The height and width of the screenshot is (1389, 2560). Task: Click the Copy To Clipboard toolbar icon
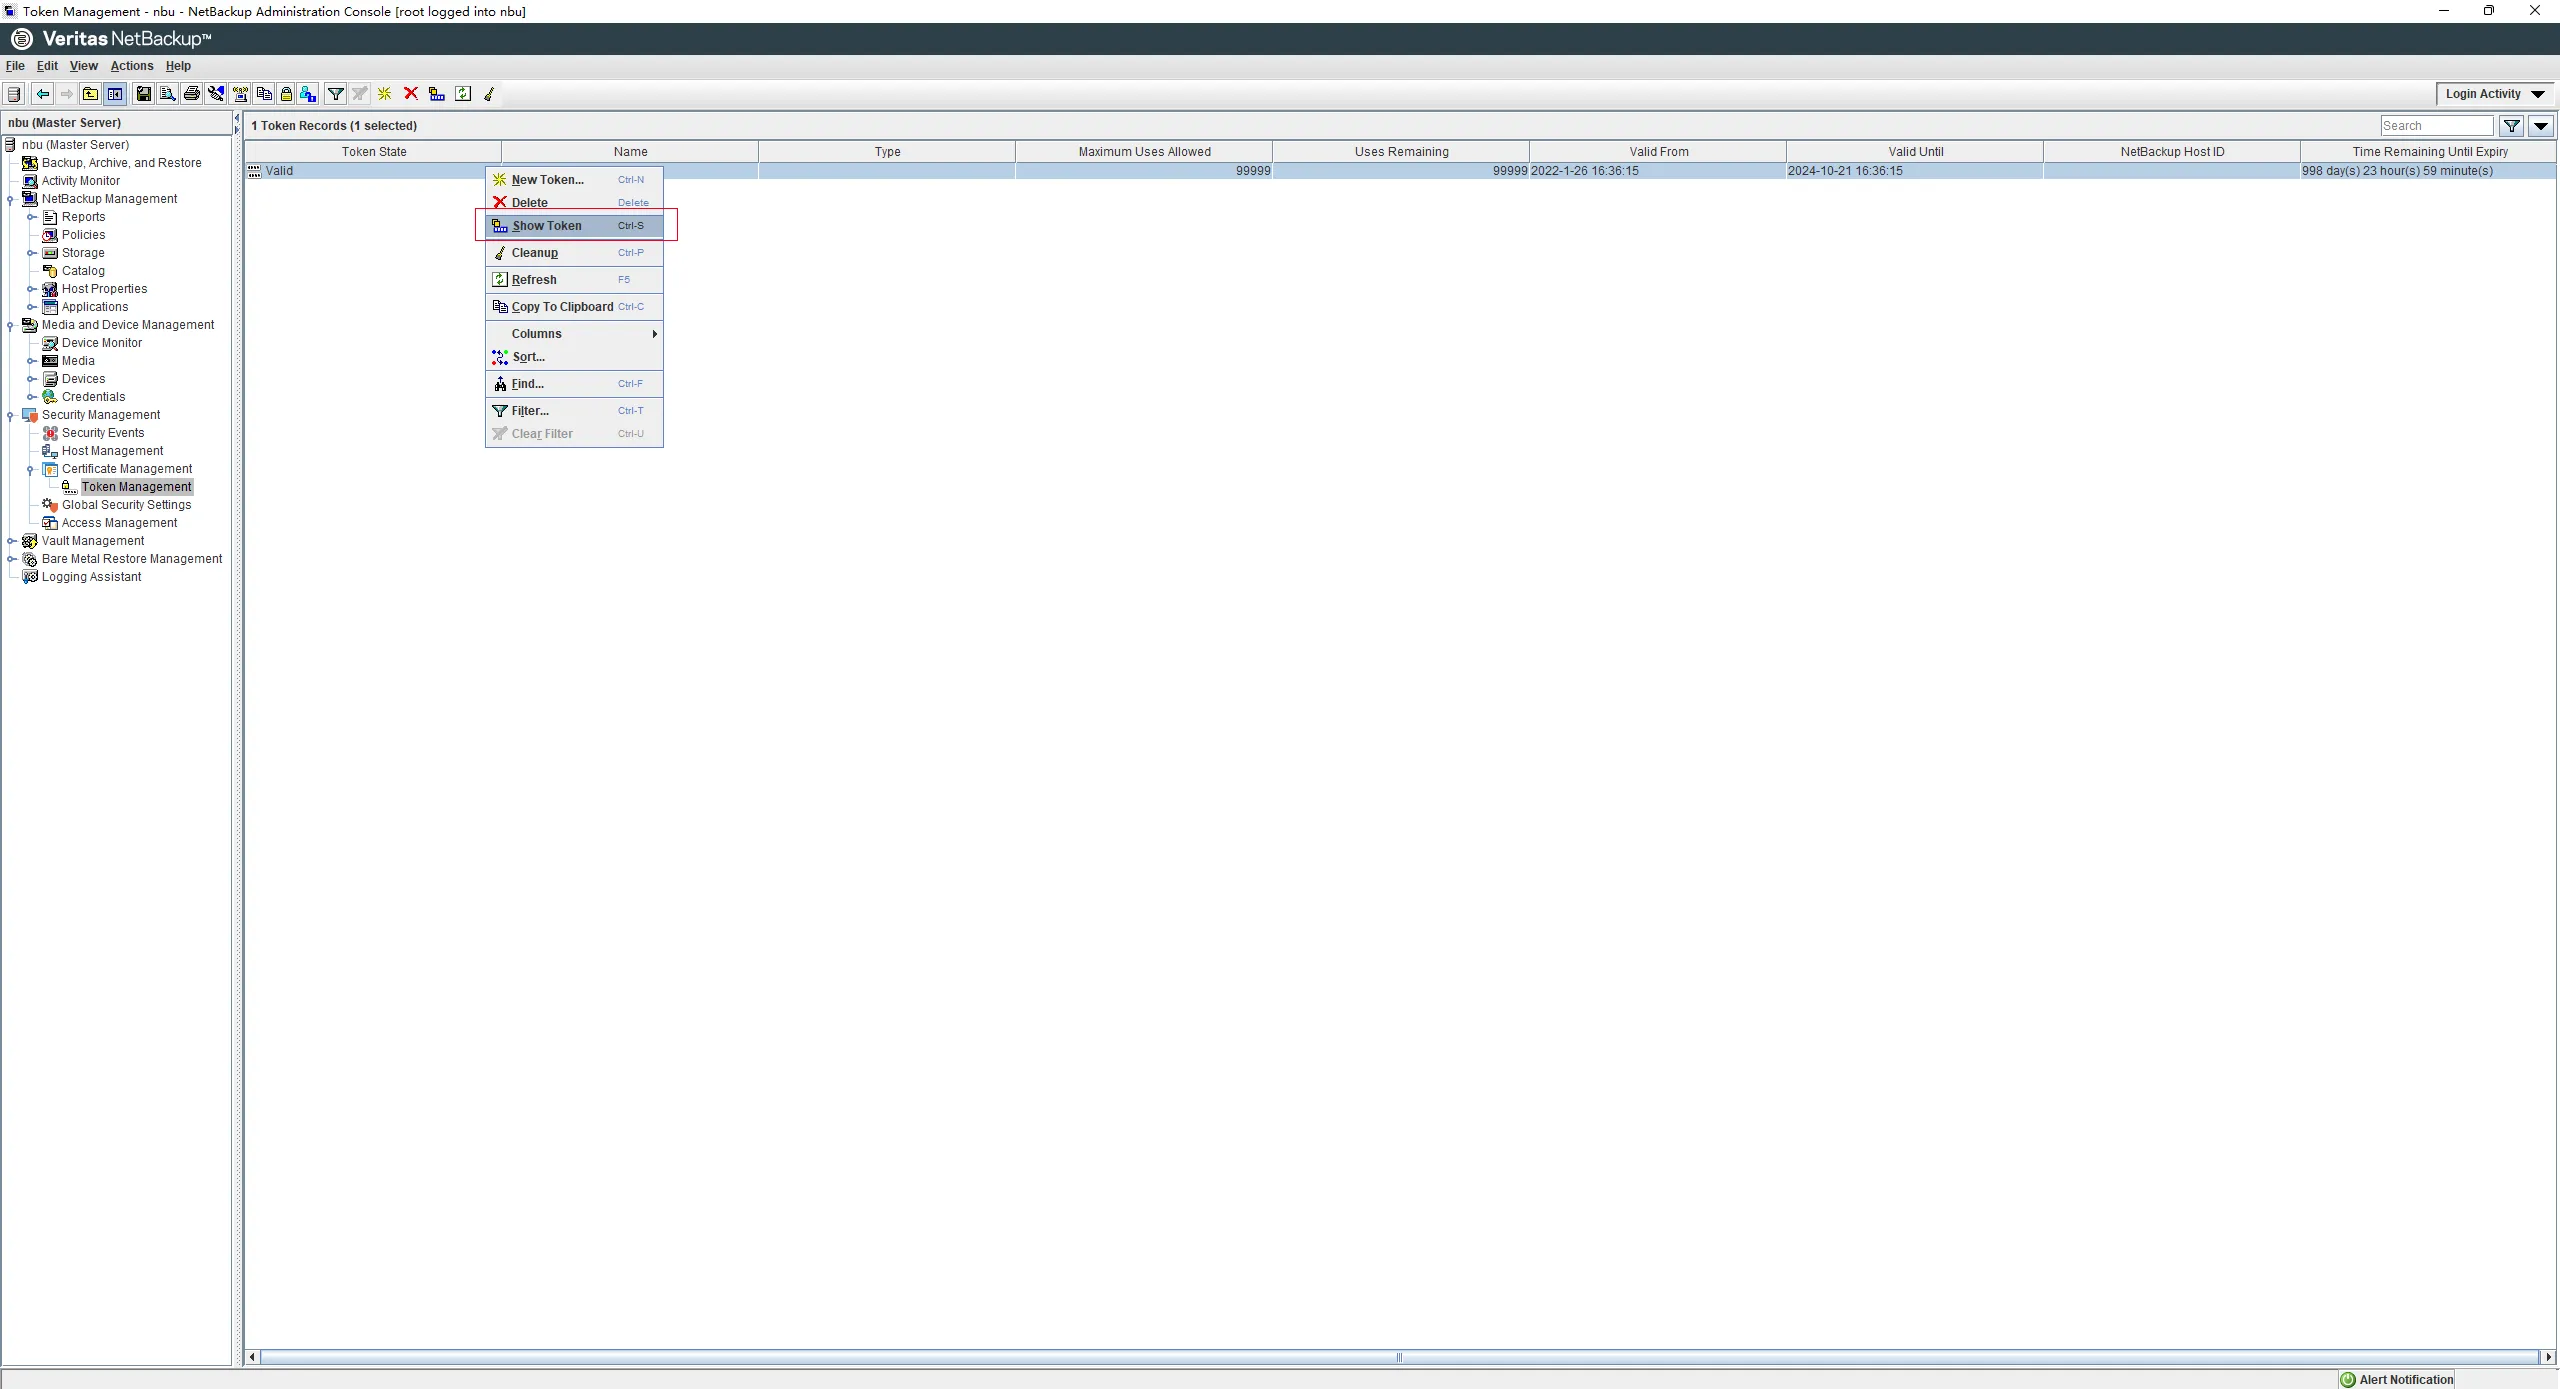pyautogui.click(x=263, y=93)
